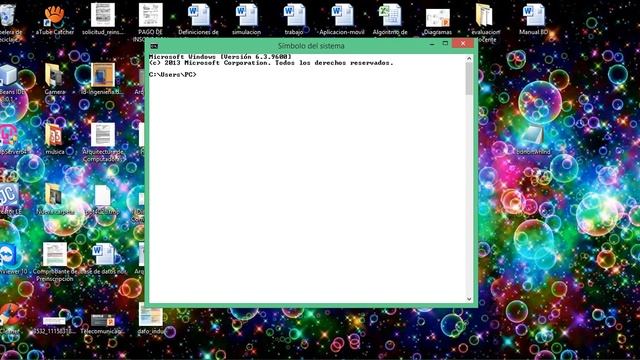The image size is (640, 360).
Task: Launch the CCleaner desktop shortcut
Action: (x=9, y=315)
